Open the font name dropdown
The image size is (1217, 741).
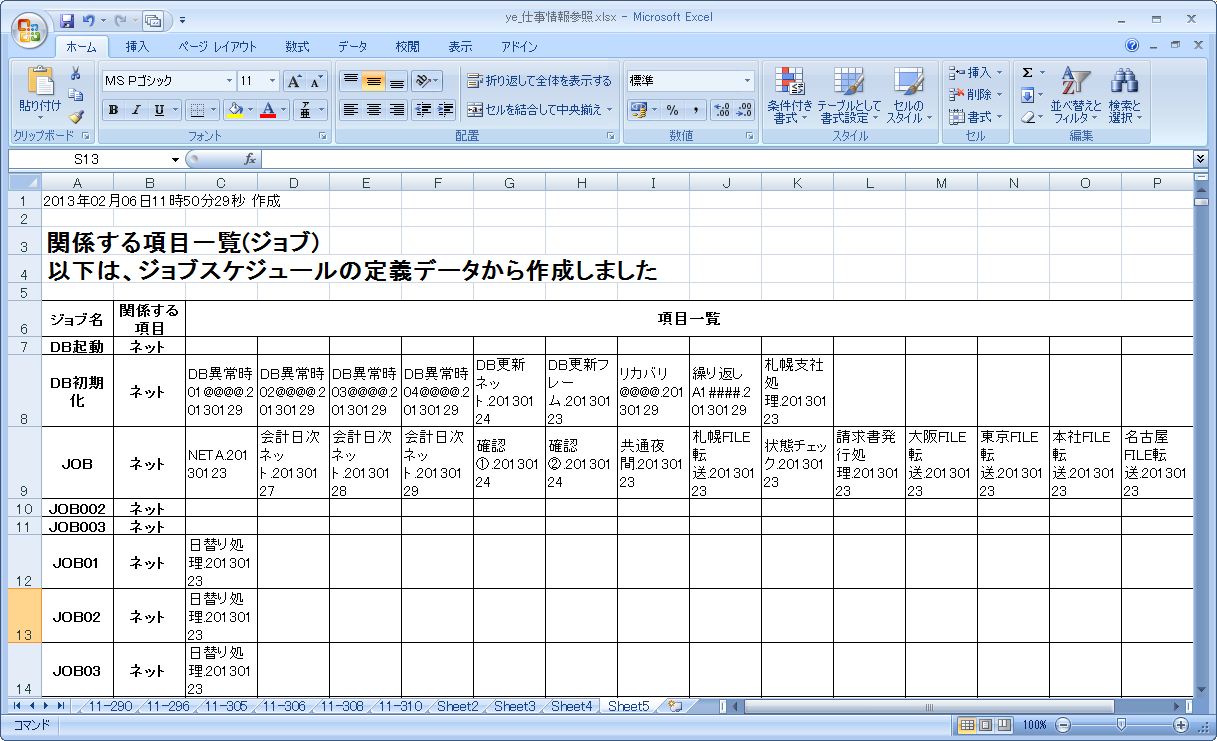pos(229,81)
